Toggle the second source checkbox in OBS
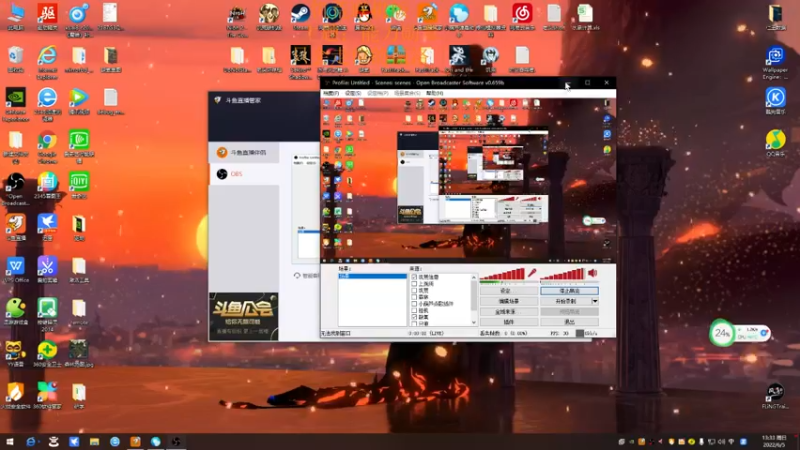The image size is (800, 450). tap(415, 283)
